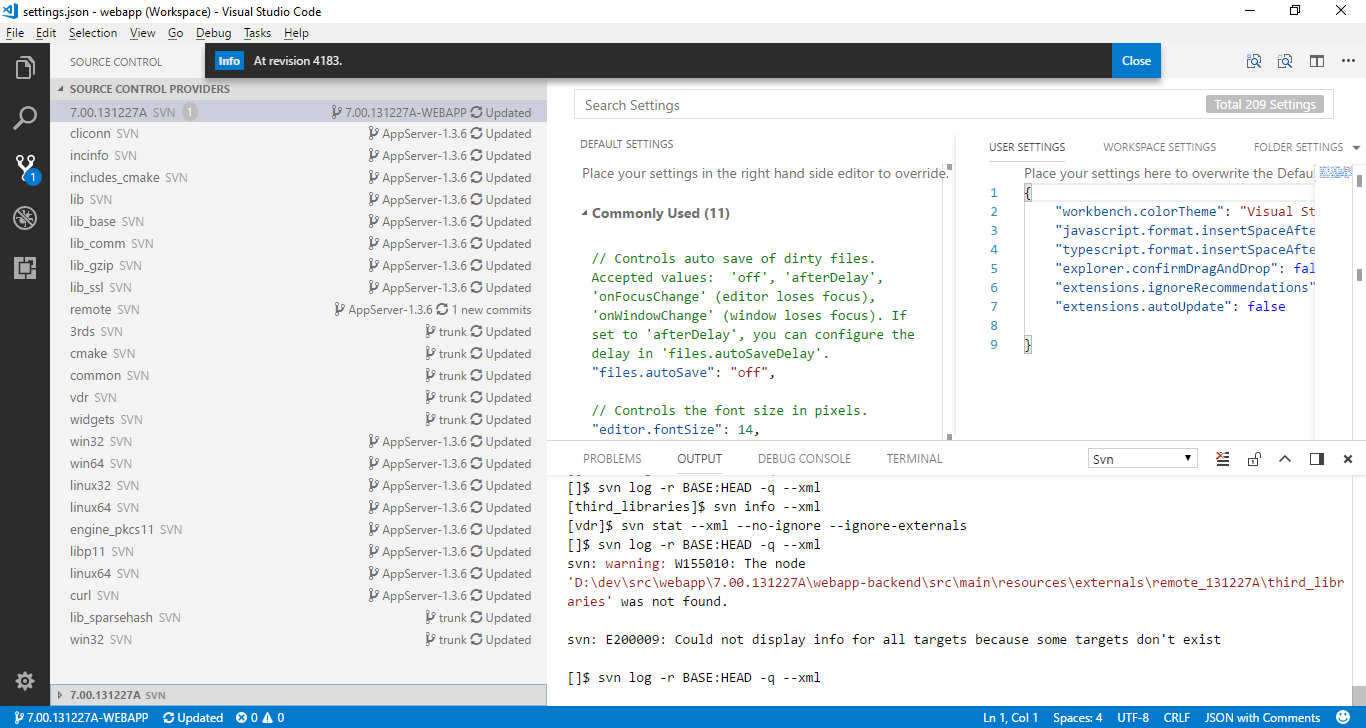This screenshot has width=1366, height=728.
Task: Open the Search view in the activity bar
Action: click(25, 117)
